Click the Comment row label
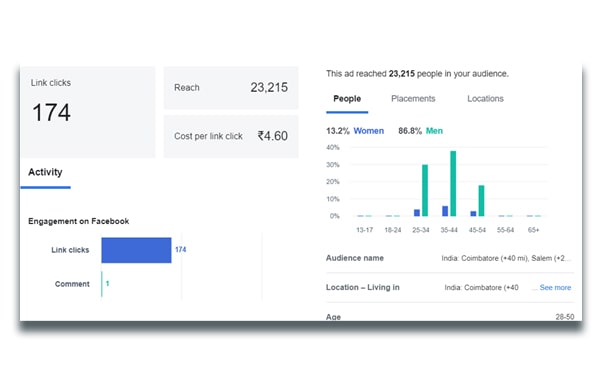 click(x=72, y=284)
